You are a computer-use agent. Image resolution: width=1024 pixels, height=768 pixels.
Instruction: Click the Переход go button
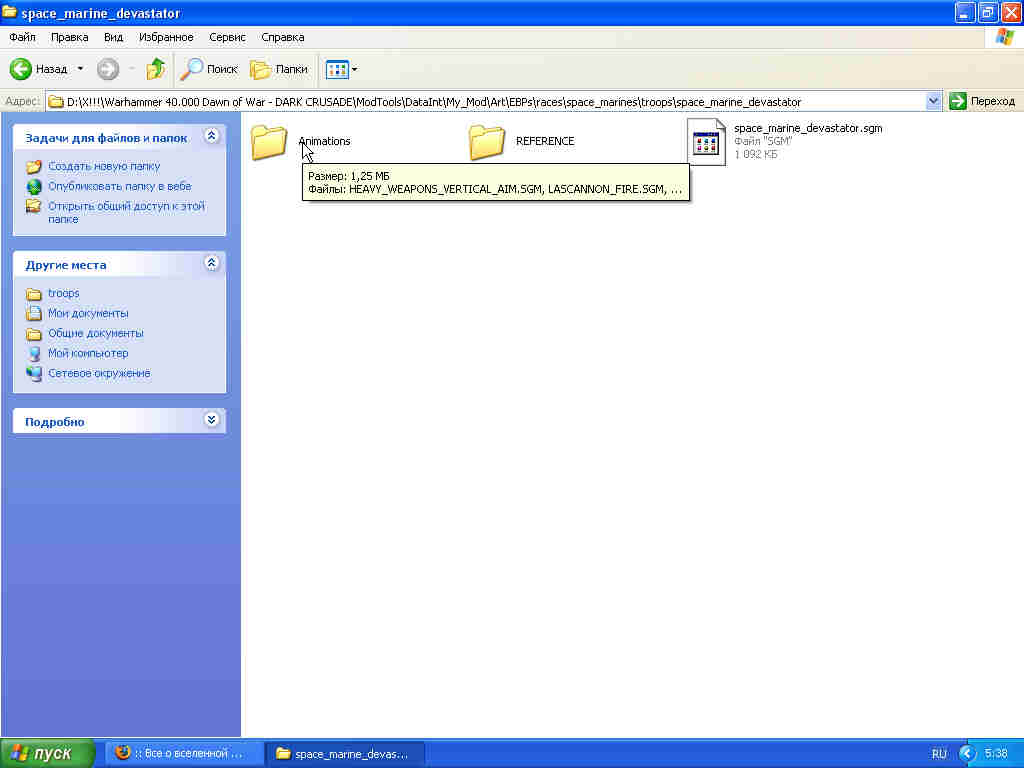982,101
